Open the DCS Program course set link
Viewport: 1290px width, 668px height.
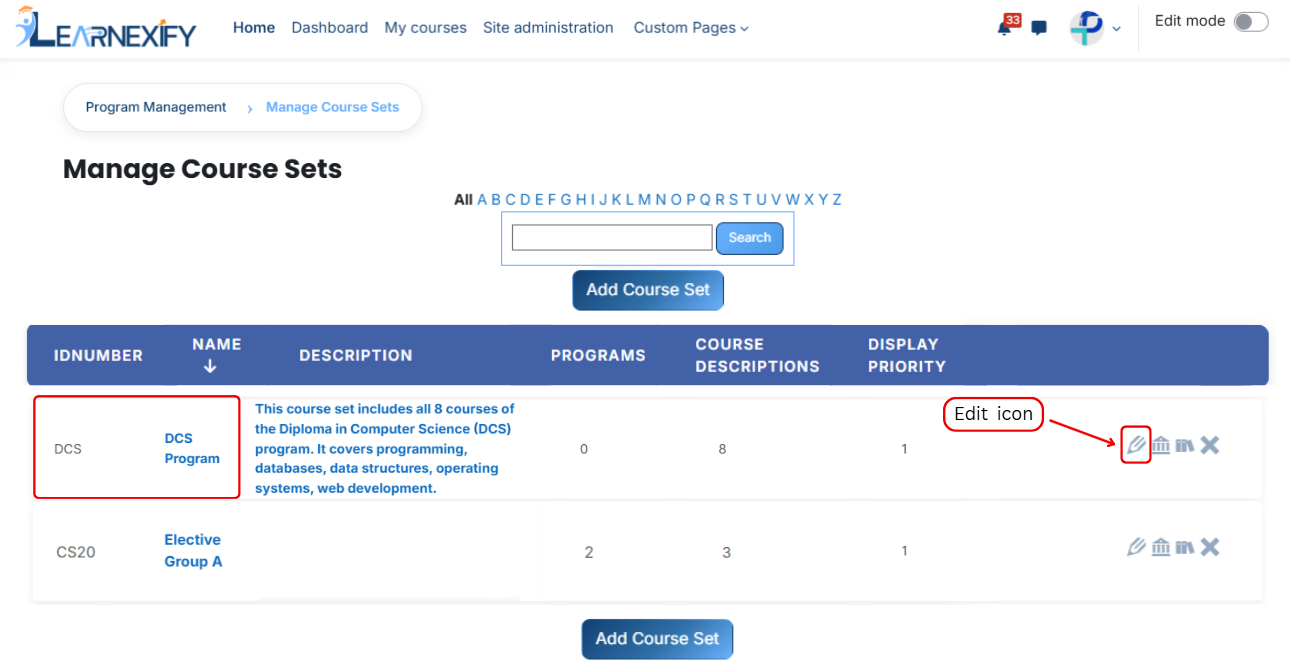[192, 448]
